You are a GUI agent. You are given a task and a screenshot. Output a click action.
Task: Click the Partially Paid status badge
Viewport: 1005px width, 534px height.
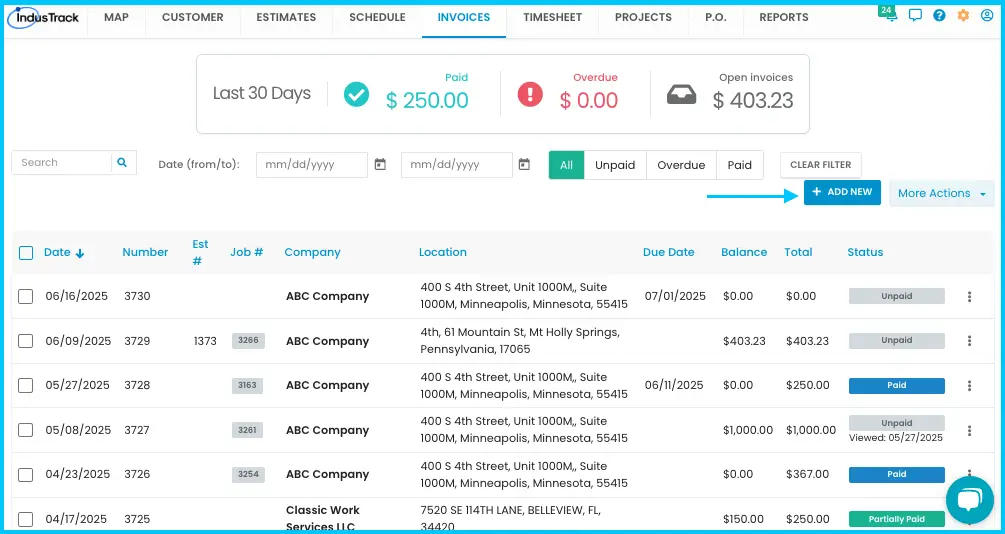pos(897,519)
